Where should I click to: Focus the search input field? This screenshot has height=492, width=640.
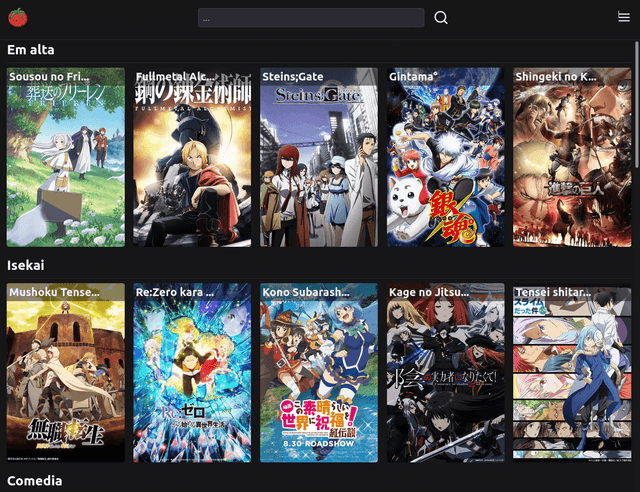(x=311, y=18)
